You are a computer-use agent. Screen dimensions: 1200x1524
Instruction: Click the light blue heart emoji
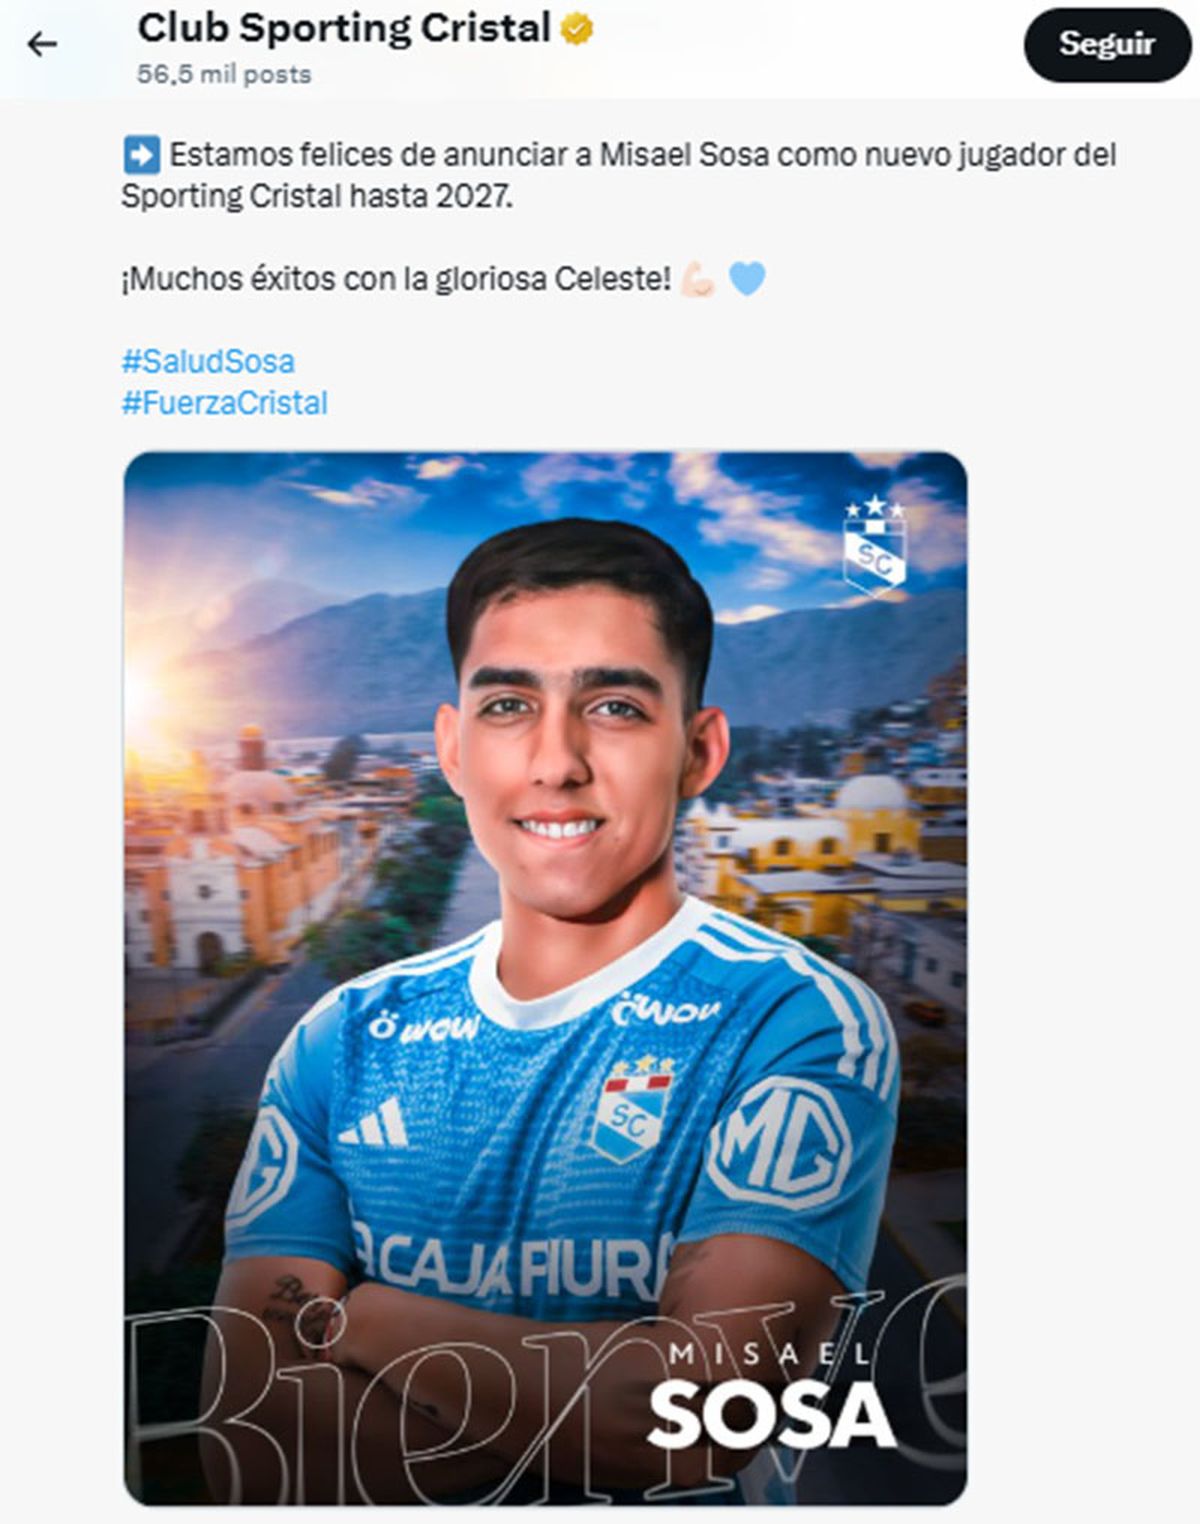(747, 278)
